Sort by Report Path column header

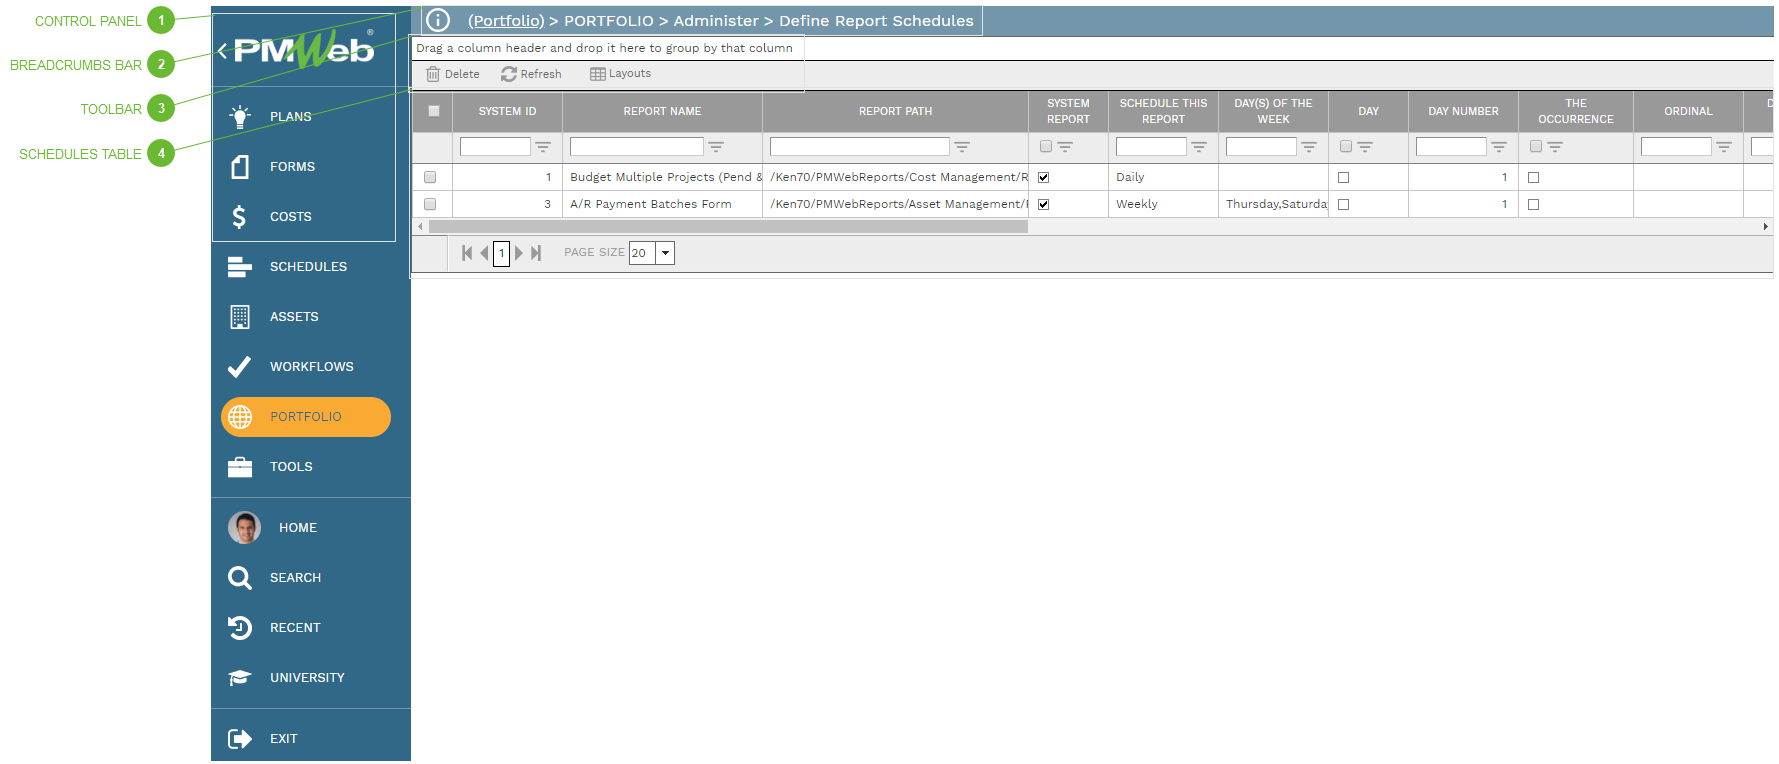(895, 111)
